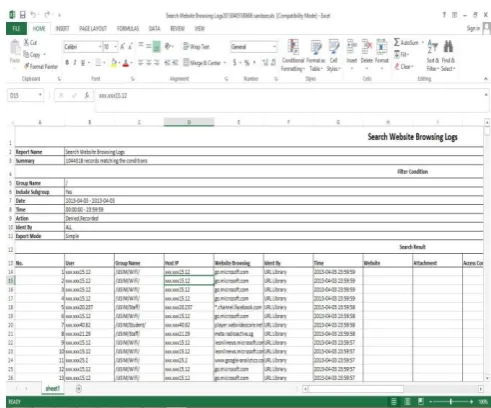
Task: Copy the selected cell
Action: tap(34, 54)
